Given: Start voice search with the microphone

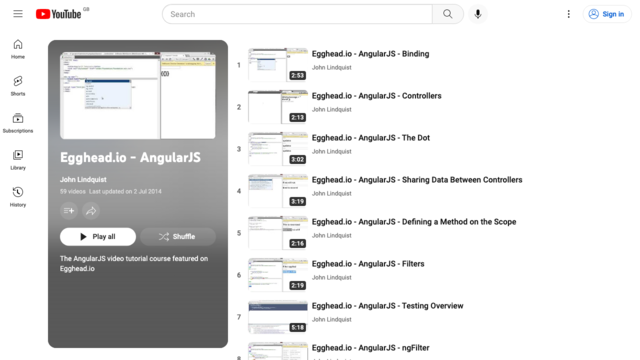Looking at the screenshot, I should click(478, 14).
